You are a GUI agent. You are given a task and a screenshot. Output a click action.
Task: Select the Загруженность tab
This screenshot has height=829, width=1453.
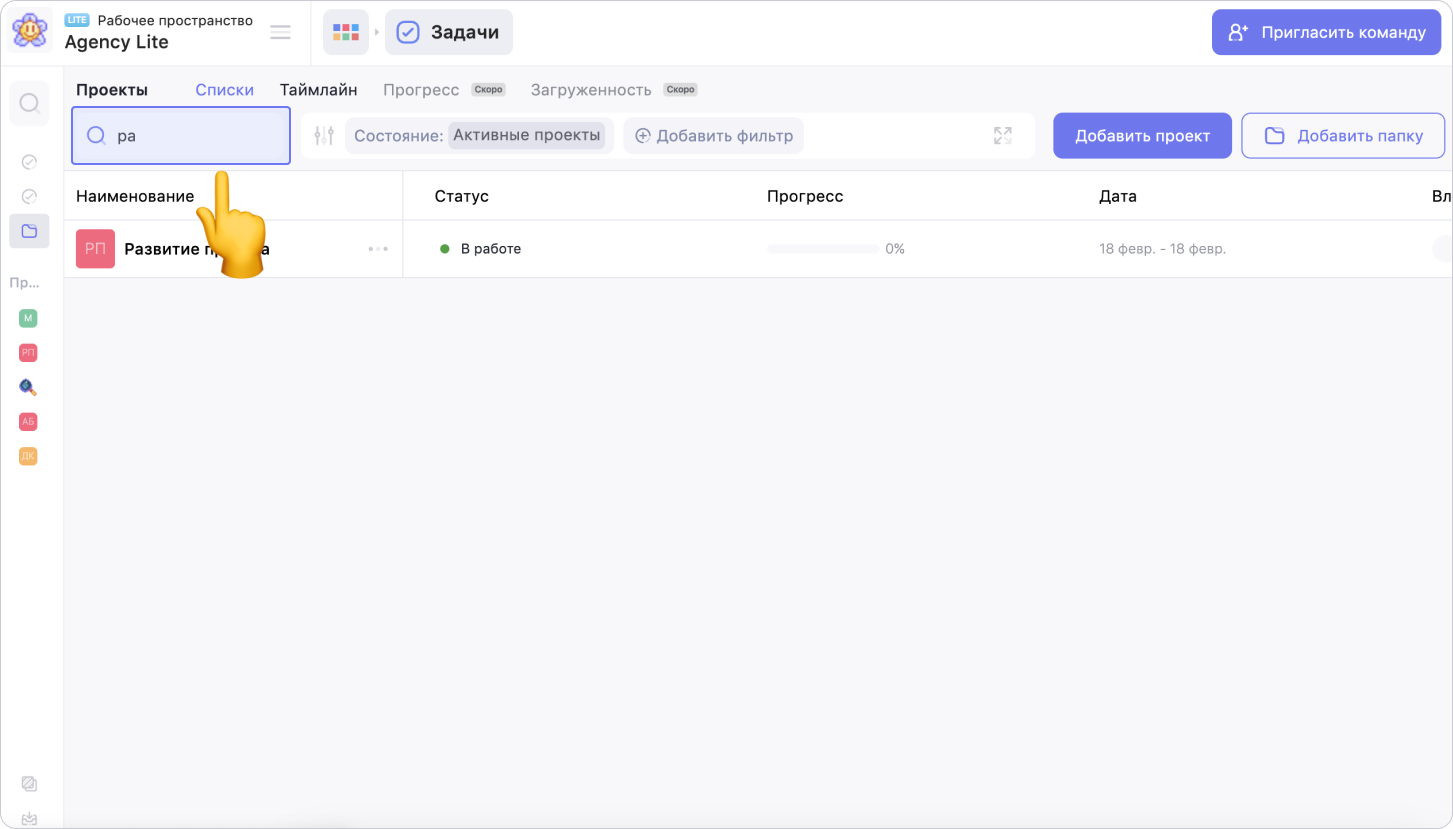(x=591, y=89)
